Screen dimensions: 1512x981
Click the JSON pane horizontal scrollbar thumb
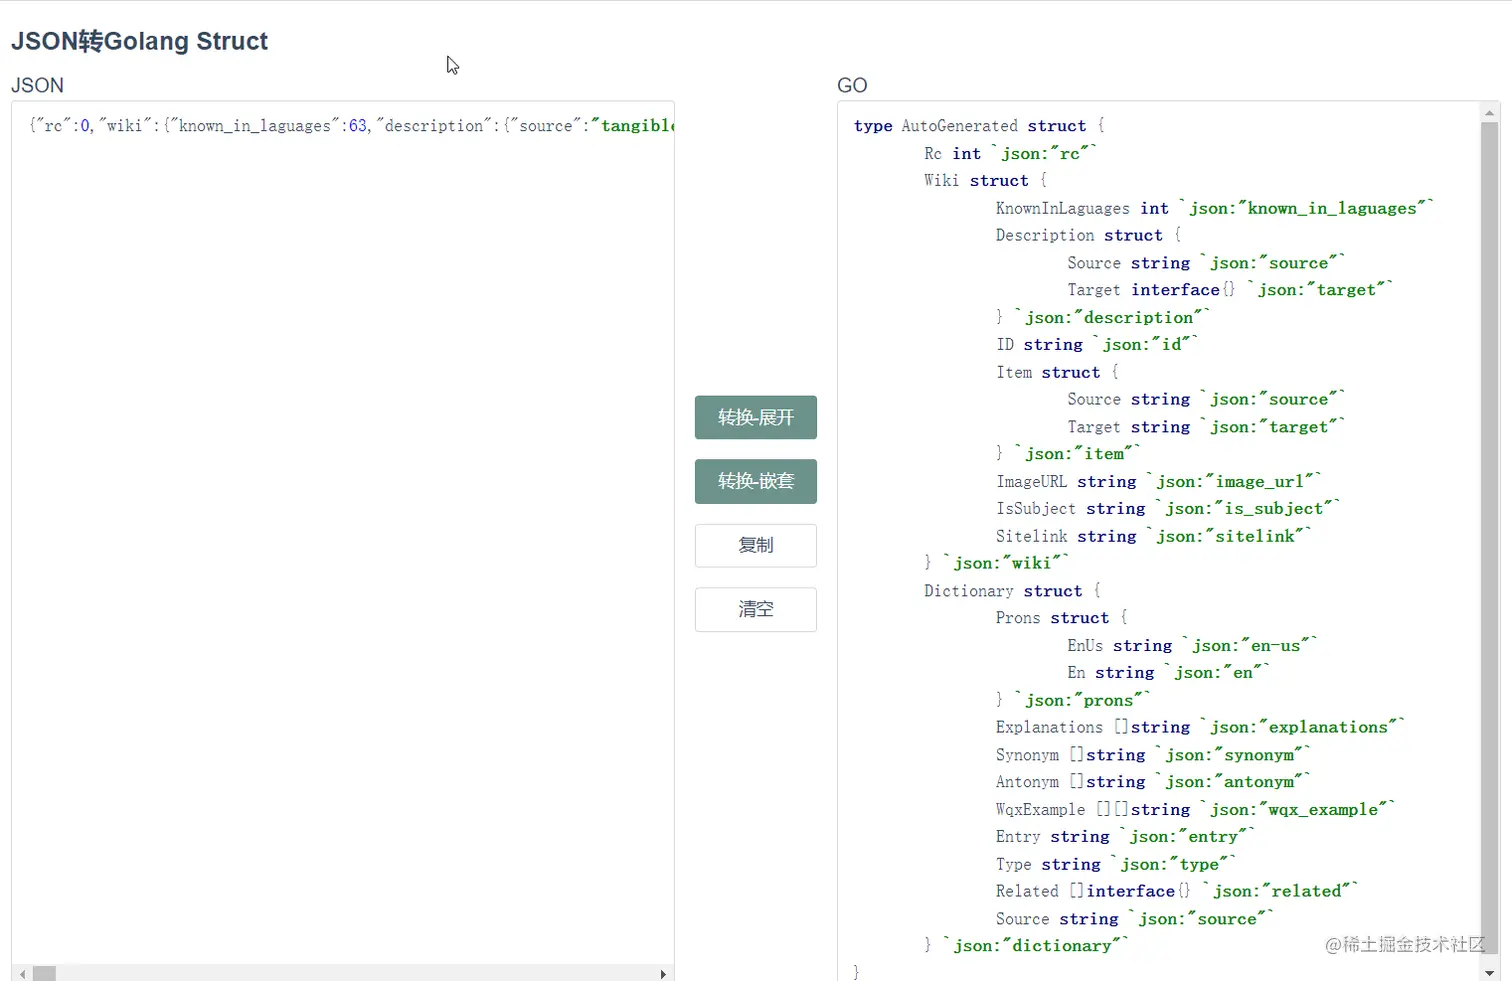click(x=44, y=974)
